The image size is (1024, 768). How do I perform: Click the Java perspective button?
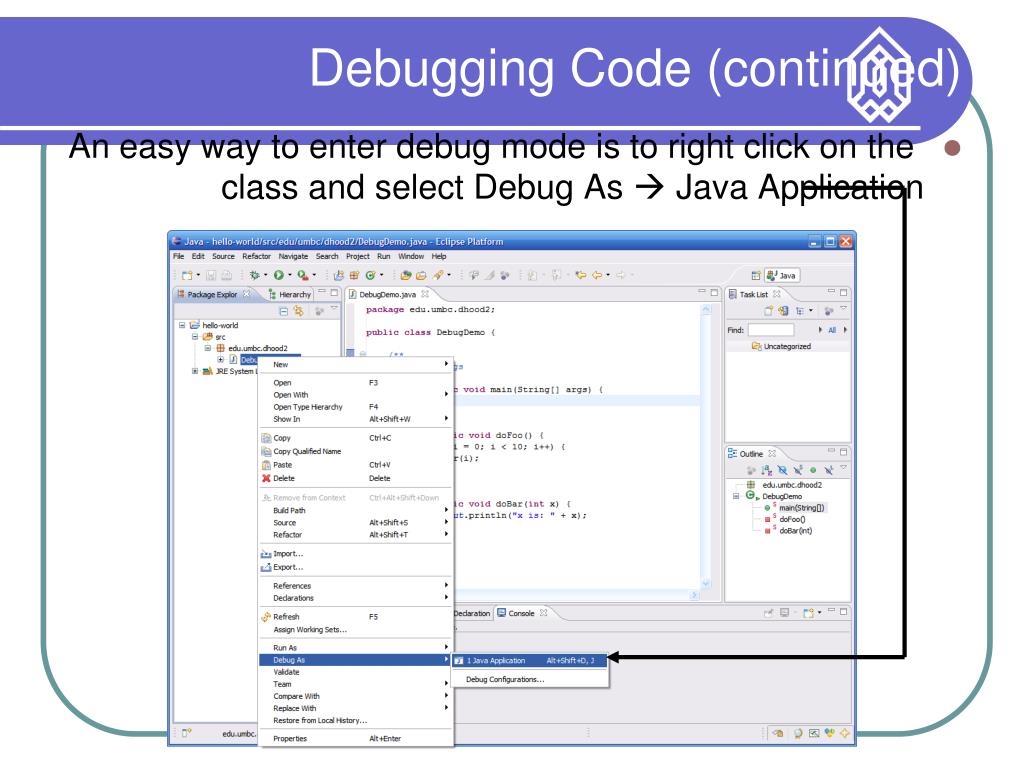[x=782, y=276]
